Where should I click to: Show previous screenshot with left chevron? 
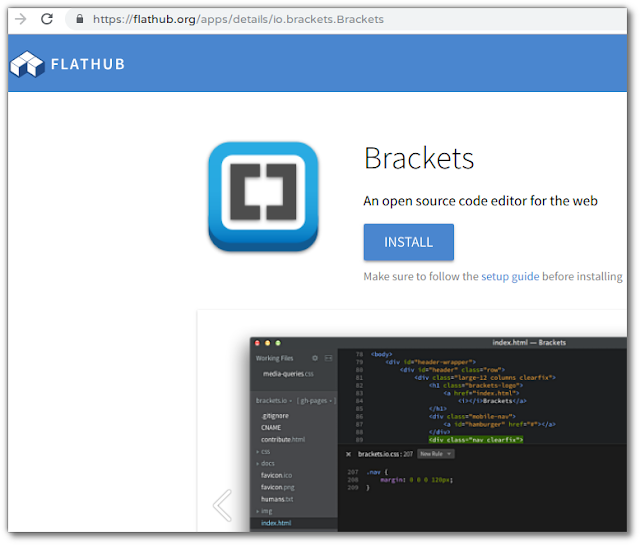tap(222, 505)
